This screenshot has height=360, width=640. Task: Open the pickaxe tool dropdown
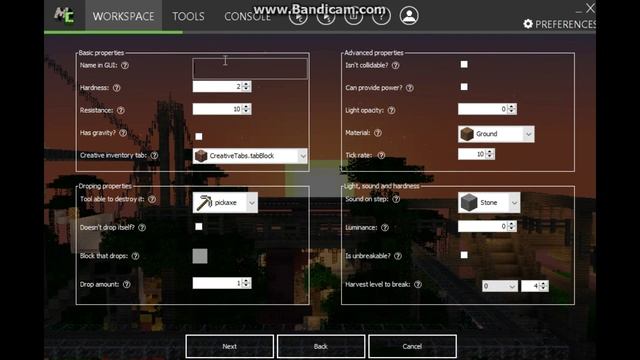click(225, 202)
